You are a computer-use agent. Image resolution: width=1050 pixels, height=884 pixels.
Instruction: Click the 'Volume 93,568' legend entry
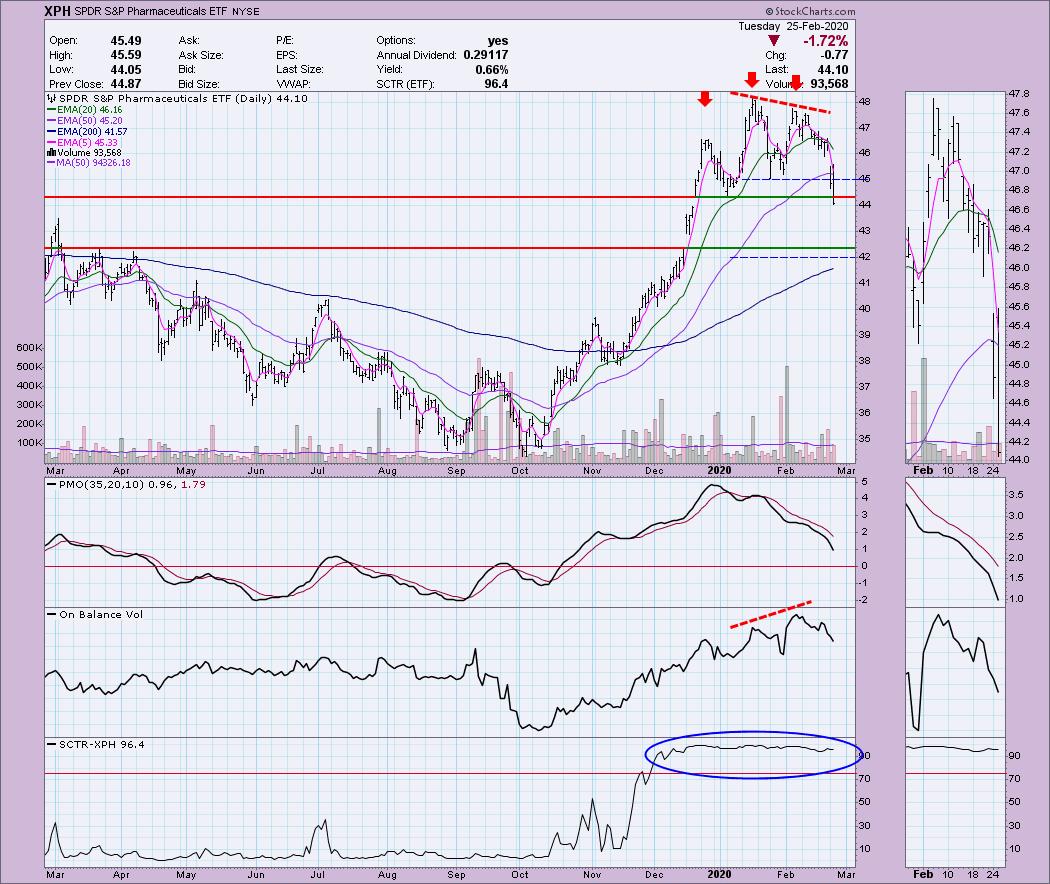[84, 153]
